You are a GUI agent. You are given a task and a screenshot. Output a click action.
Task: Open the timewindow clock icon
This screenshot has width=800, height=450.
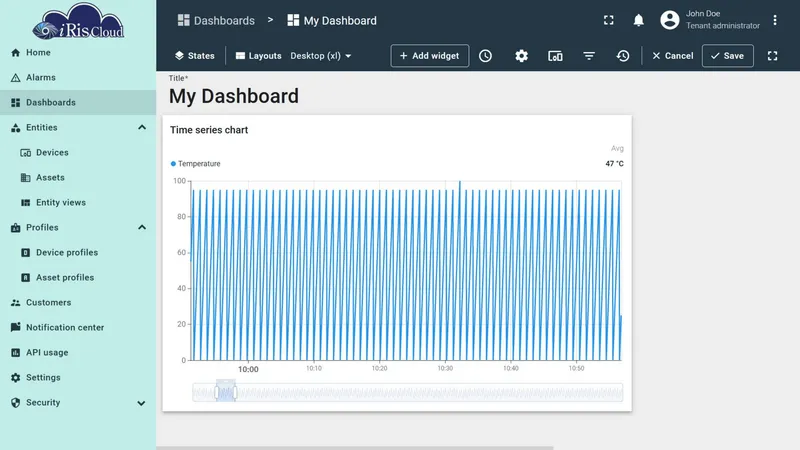[485, 56]
